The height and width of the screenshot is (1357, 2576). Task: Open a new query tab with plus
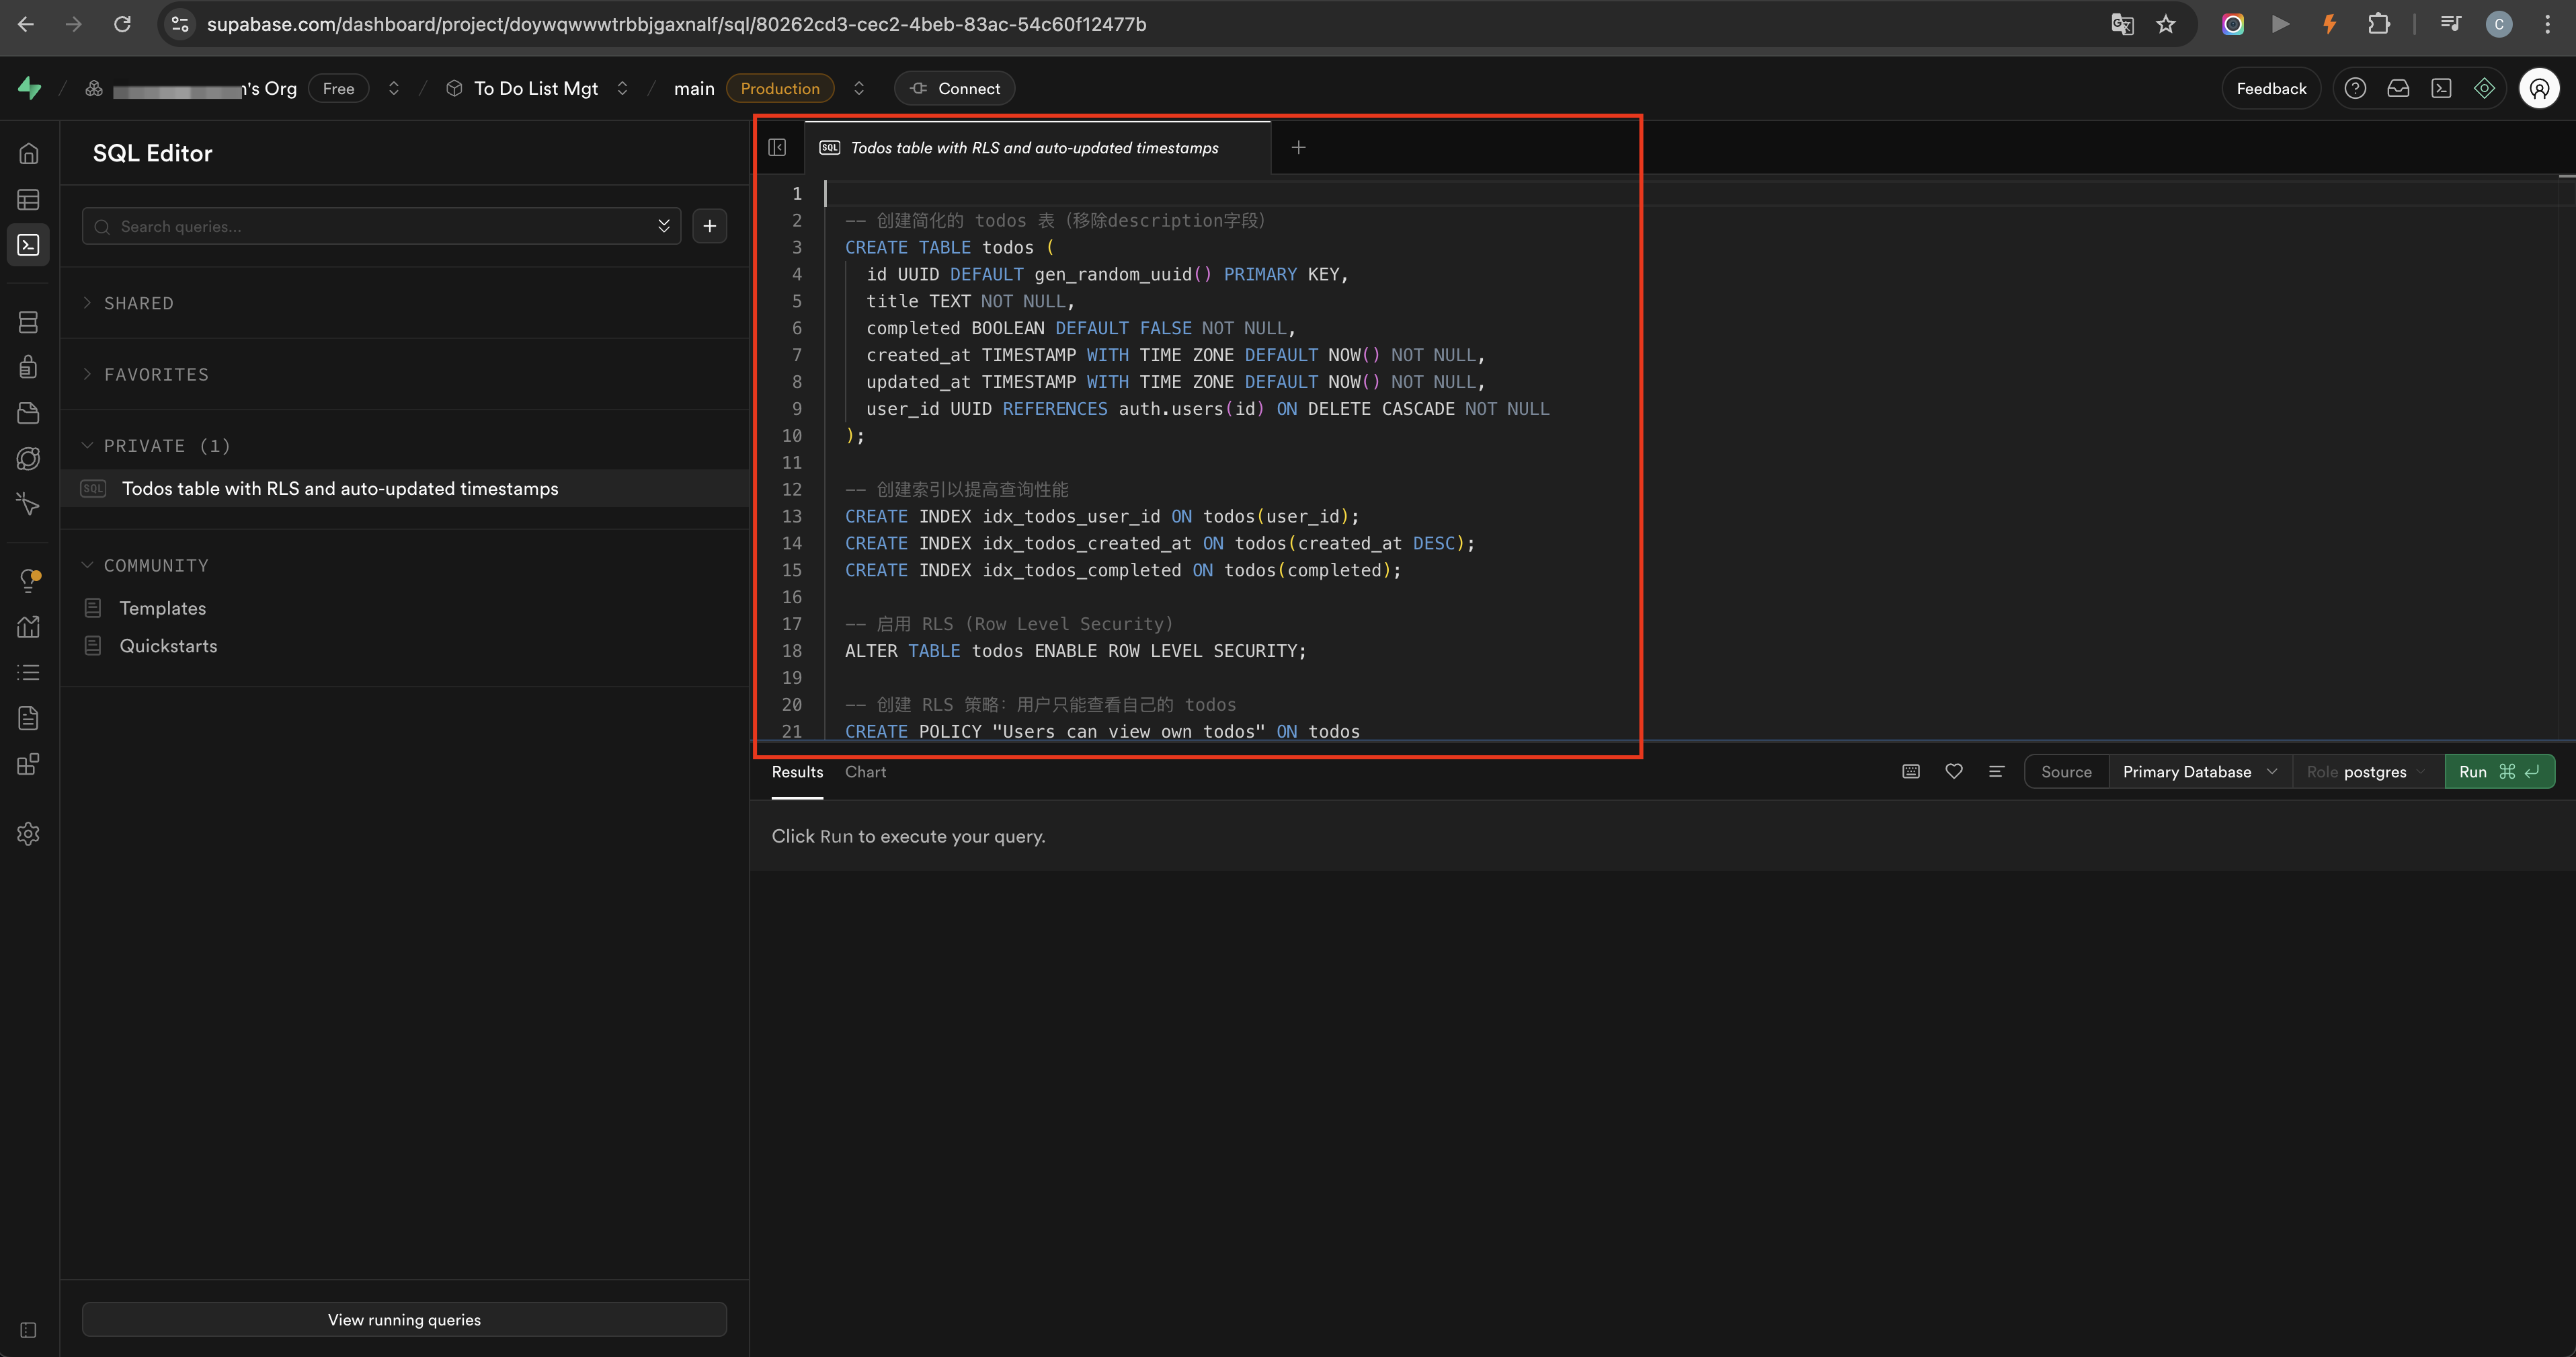(1298, 147)
